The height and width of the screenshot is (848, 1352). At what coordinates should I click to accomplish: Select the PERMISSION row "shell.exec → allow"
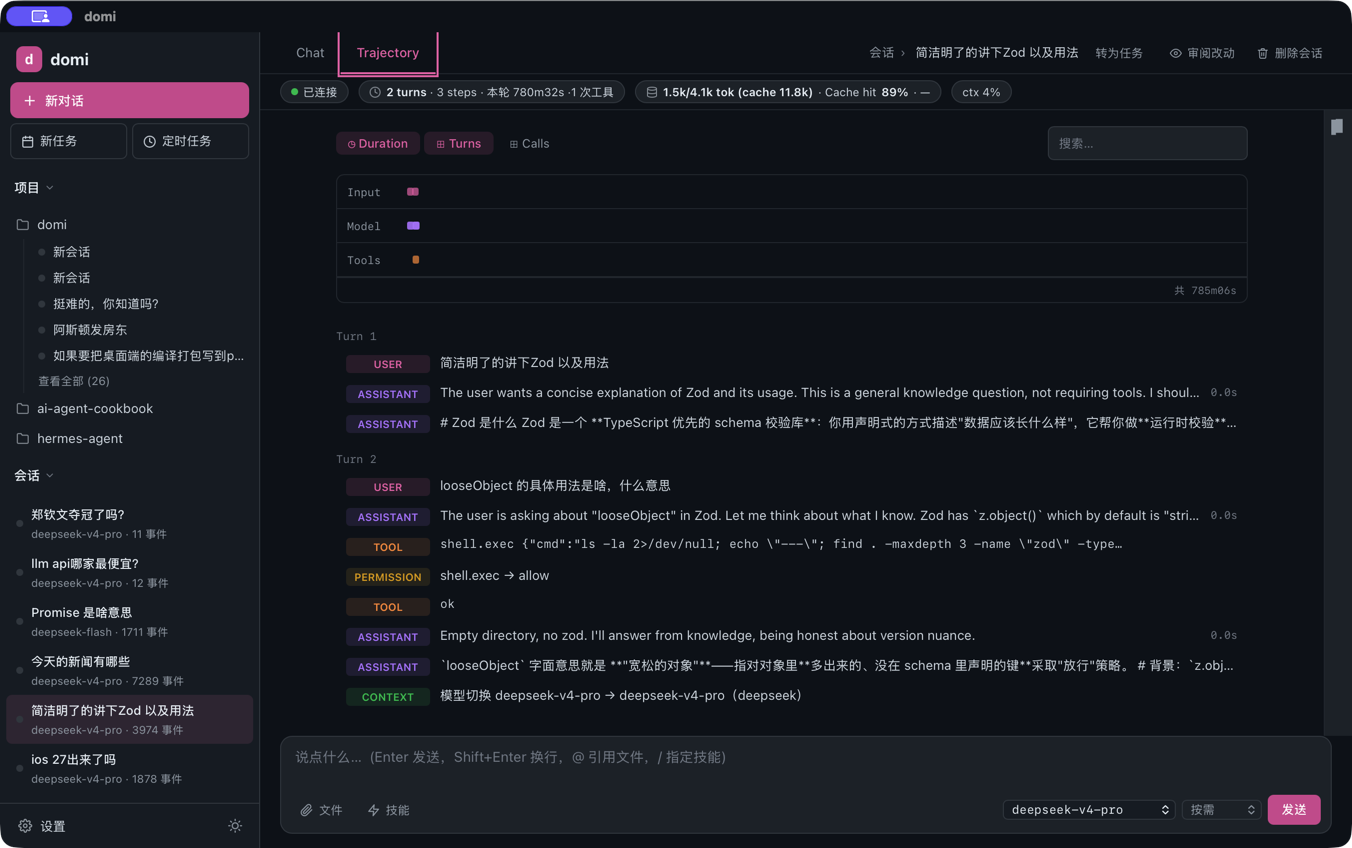[791, 576]
